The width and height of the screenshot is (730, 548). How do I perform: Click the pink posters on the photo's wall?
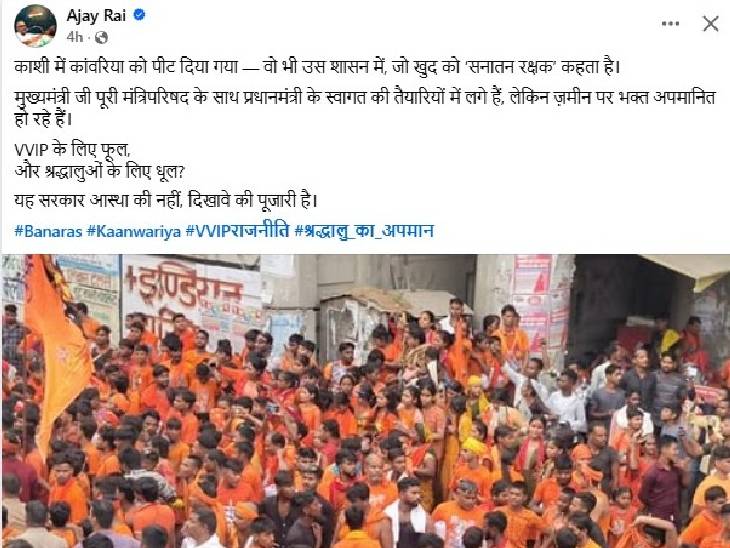click(x=534, y=303)
